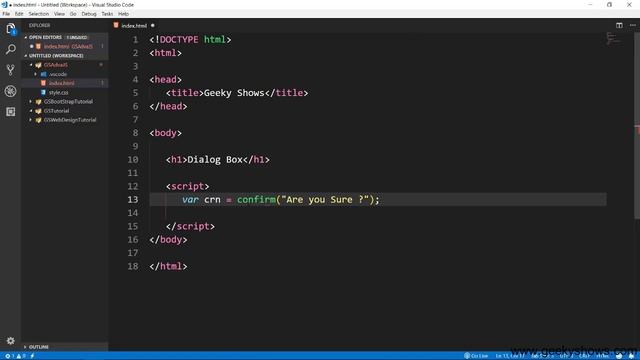Image resolution: width=640 pixels, height=360 pixels.
Task: Click the lightning bolt status bar icon
Action: pyautogui.click(x=32, y=356)
